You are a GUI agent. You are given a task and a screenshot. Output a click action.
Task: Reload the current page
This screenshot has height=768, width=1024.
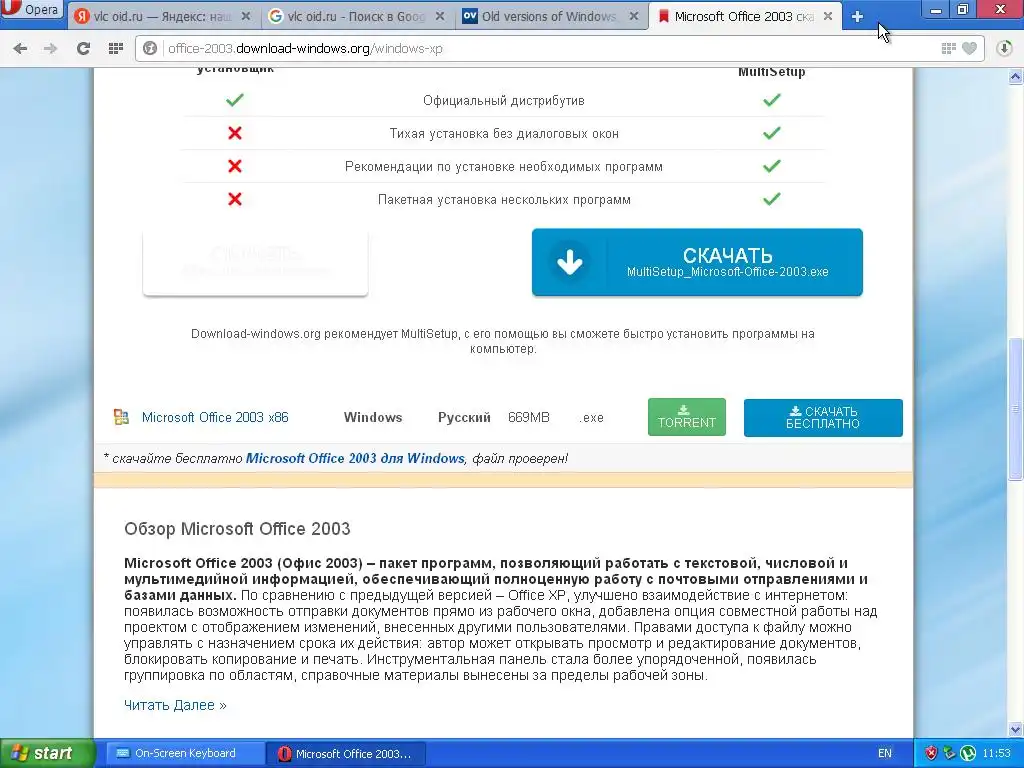pos(83,48)
